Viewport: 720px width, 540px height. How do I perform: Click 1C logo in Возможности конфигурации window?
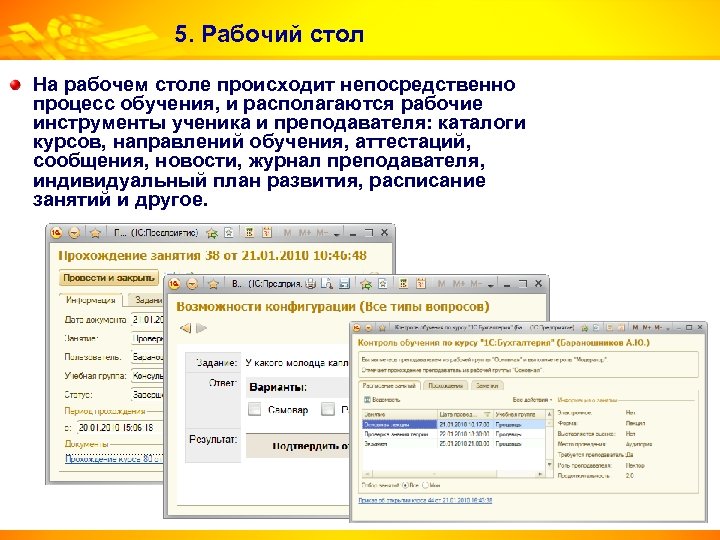174,284
